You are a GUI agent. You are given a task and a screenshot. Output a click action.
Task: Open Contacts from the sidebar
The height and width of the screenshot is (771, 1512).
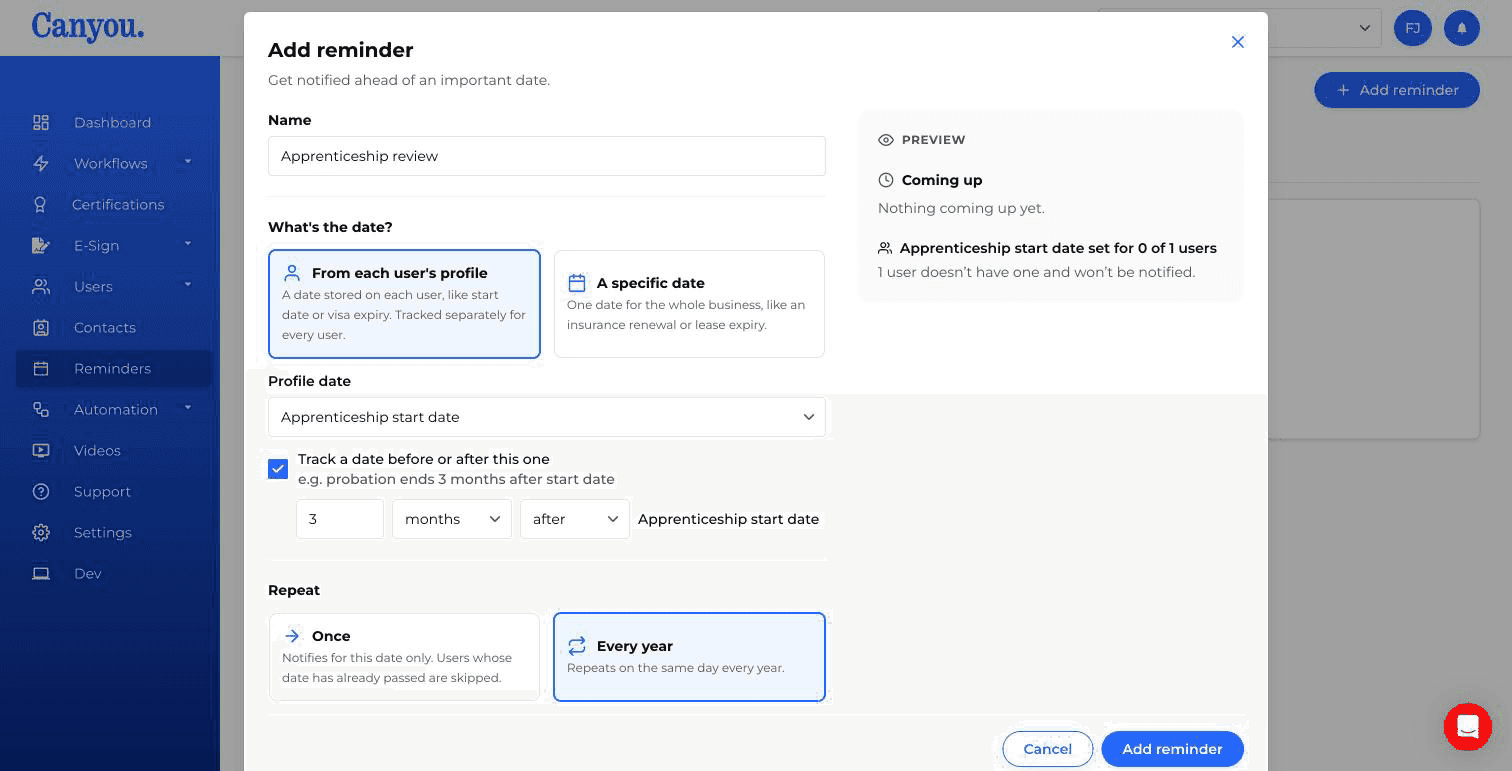105,328
